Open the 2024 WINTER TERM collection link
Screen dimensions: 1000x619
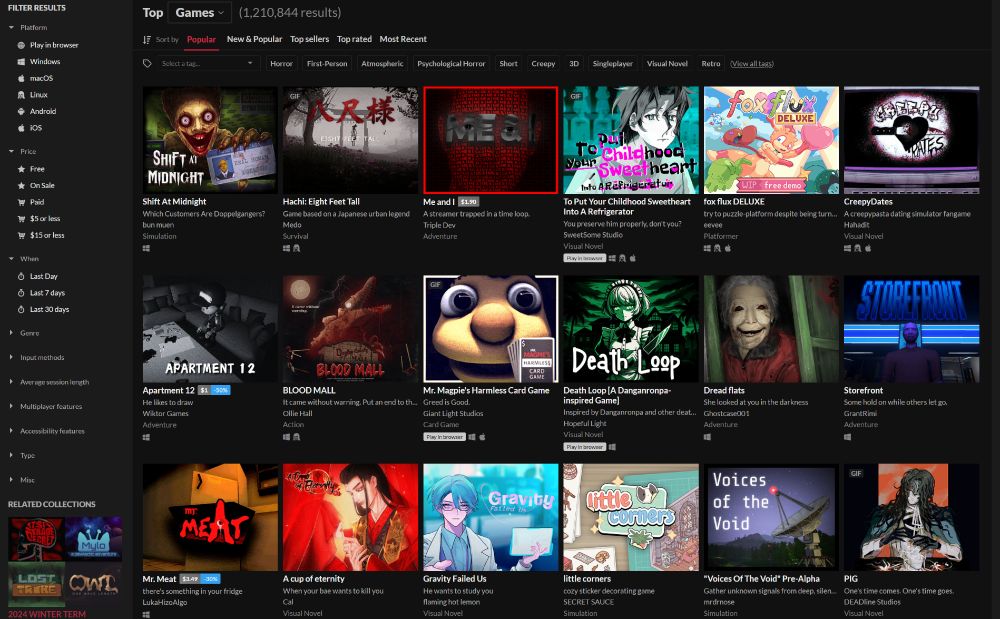47,614
